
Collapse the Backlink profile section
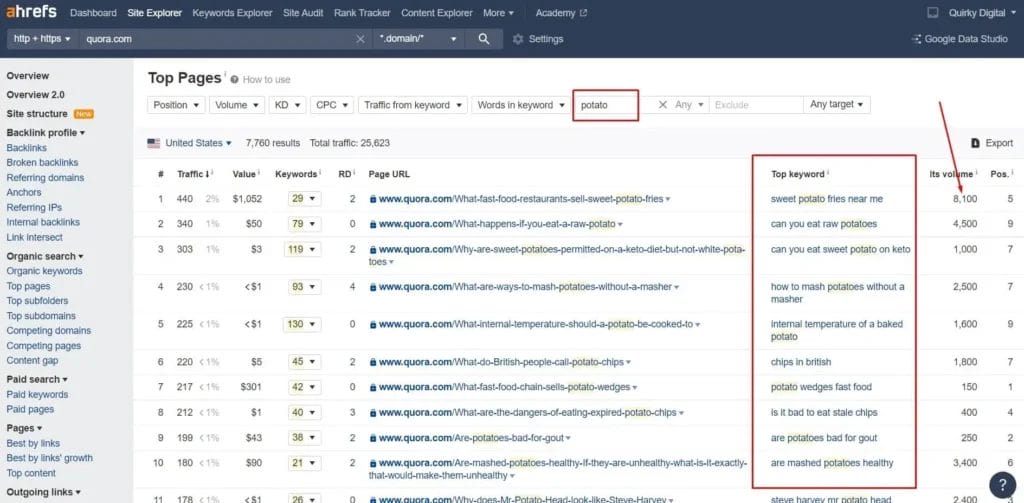46,133
